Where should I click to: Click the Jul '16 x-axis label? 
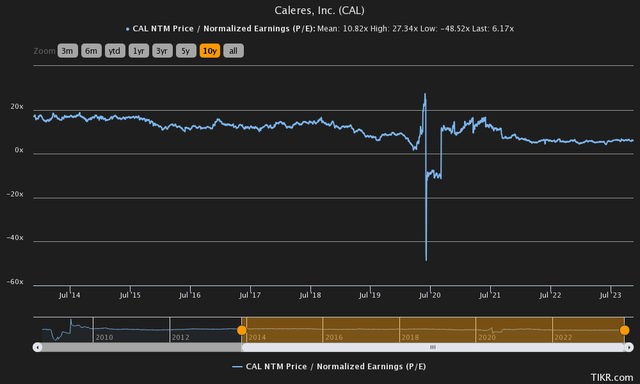point(190,295)
